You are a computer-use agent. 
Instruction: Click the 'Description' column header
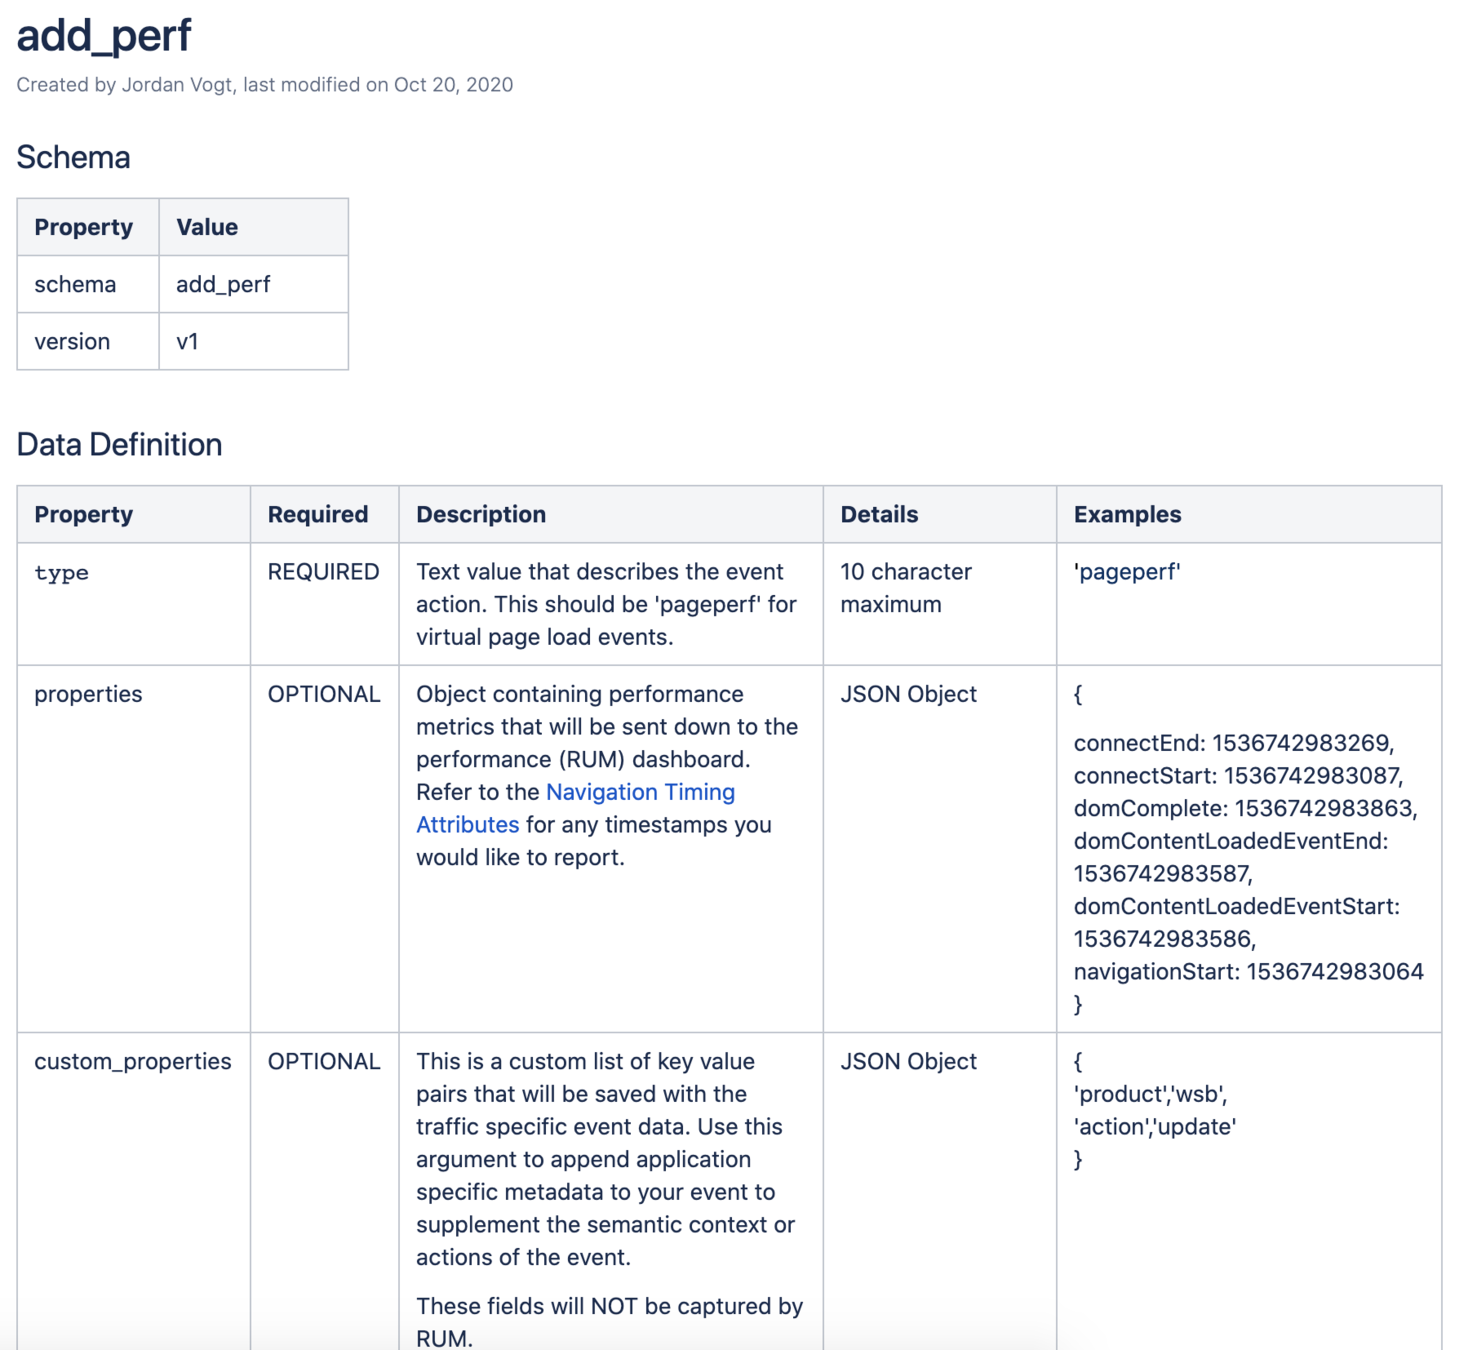(611, 514)
